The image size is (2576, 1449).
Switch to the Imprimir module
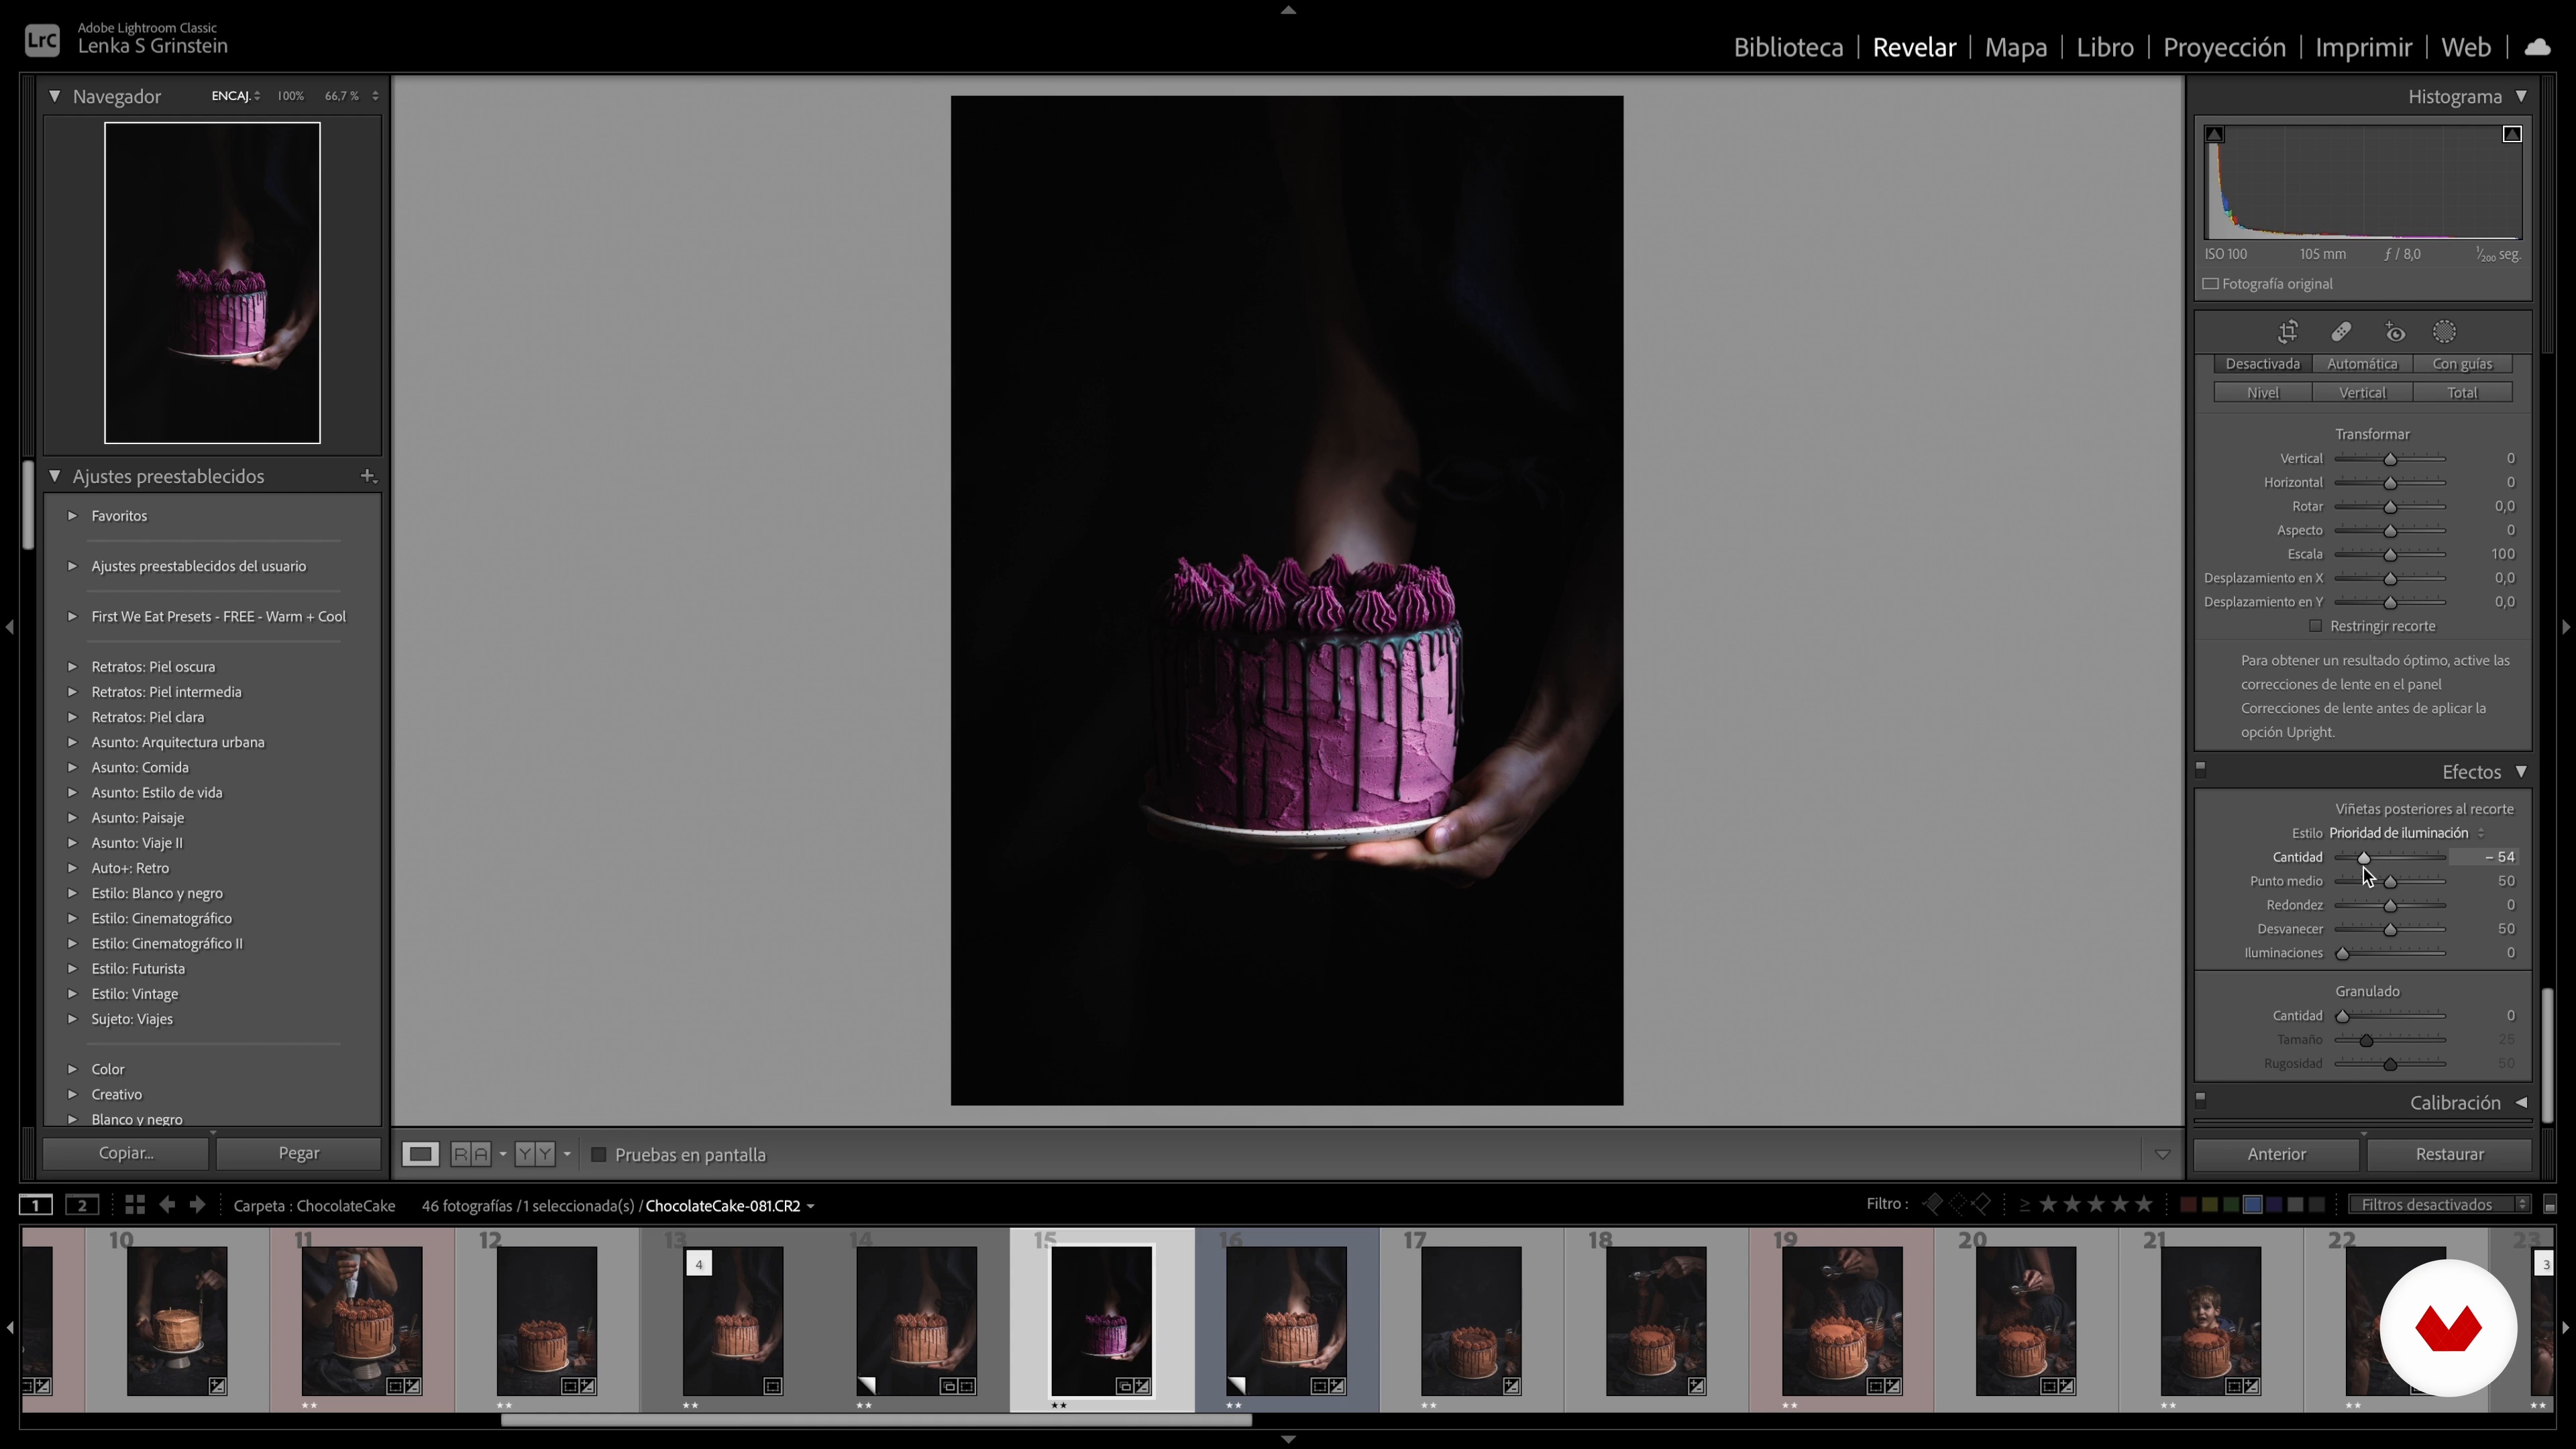coord(2363,47)
